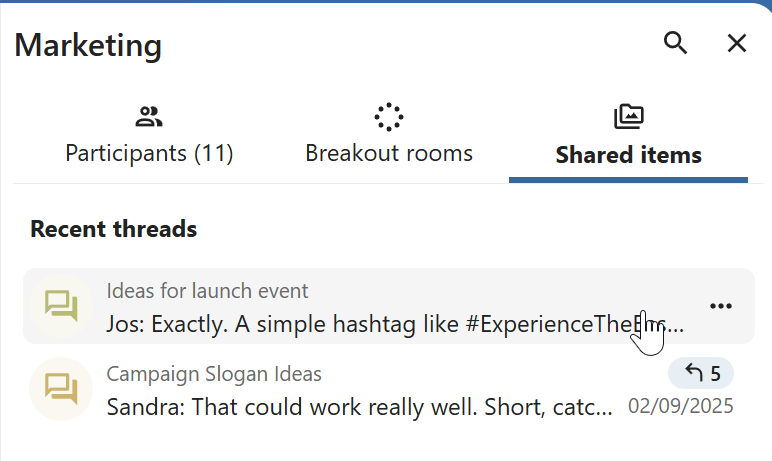The image size is (772, 461).
Task: Click the Breakout rooms dotted-circle icon
Action: [388, 117]
